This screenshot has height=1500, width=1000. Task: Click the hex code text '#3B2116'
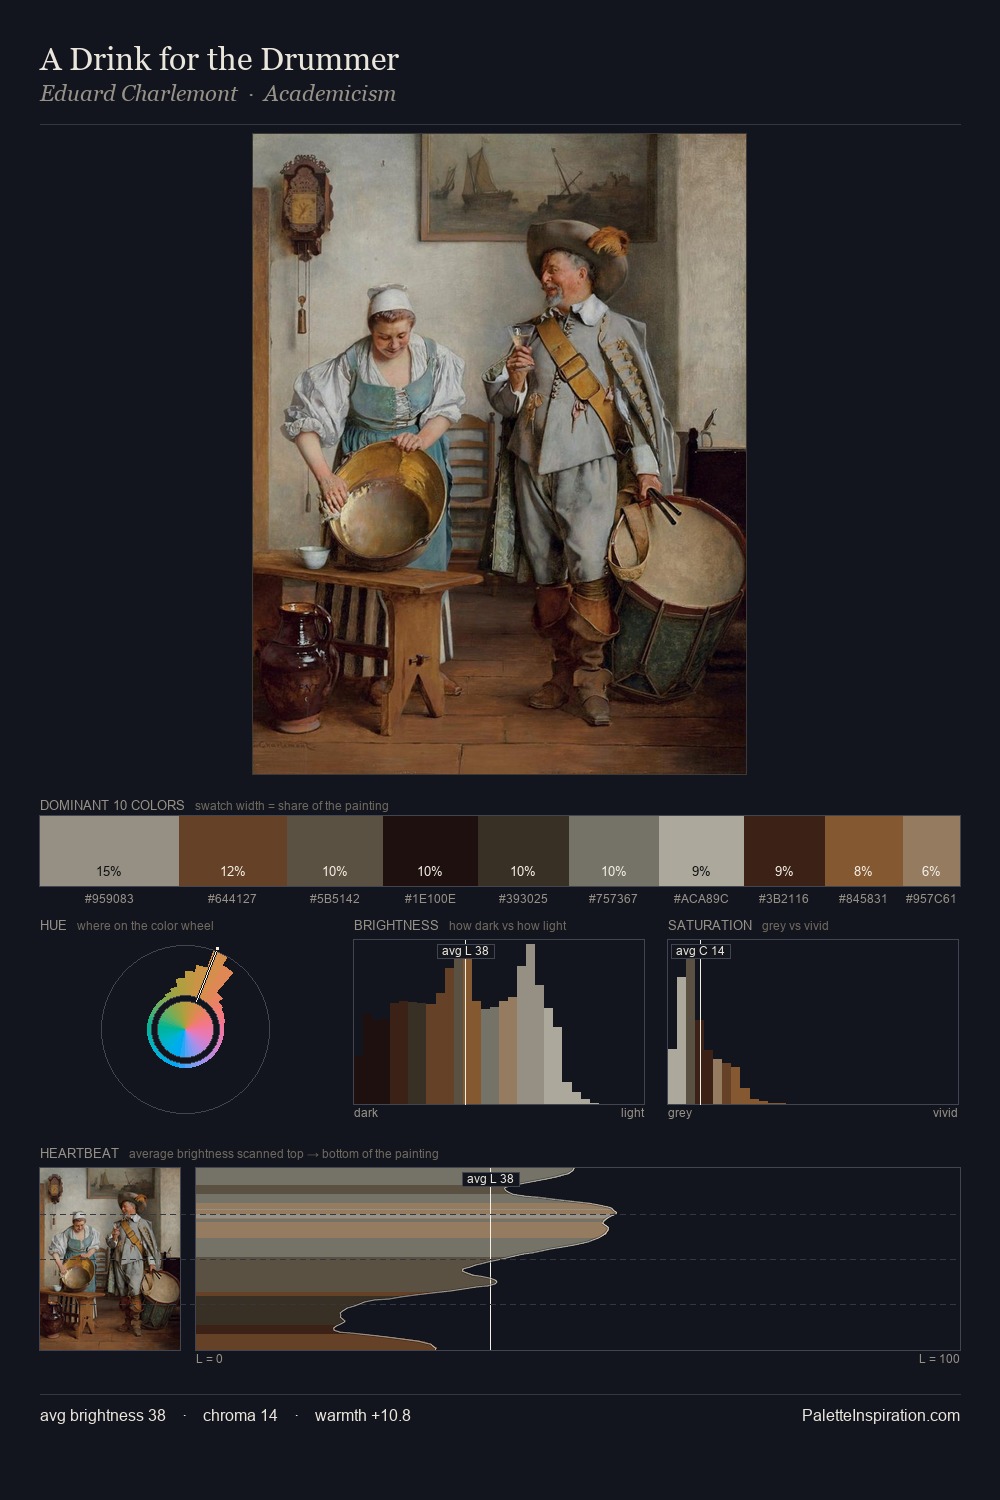[x=784, y=898]
